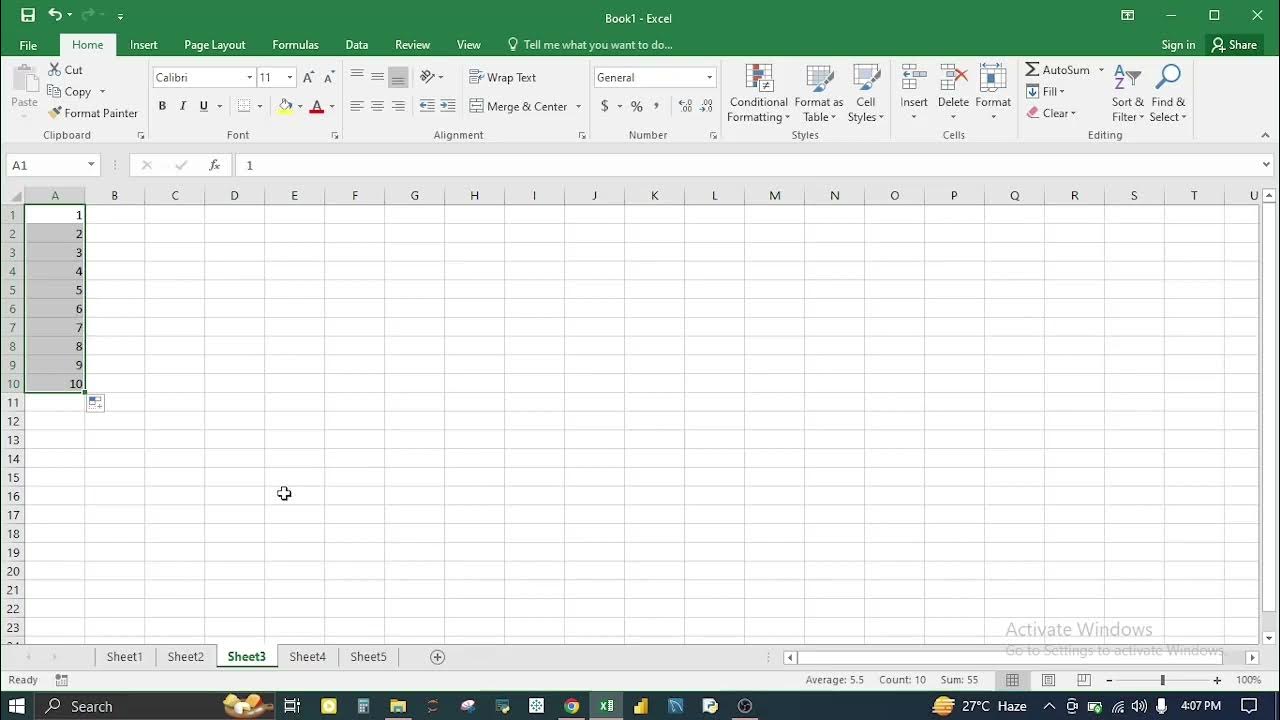The height and width of the screenshot is (720, 1280).
Task: Switch to Page Layout view in the status bar
Action: pos(1048,680)
